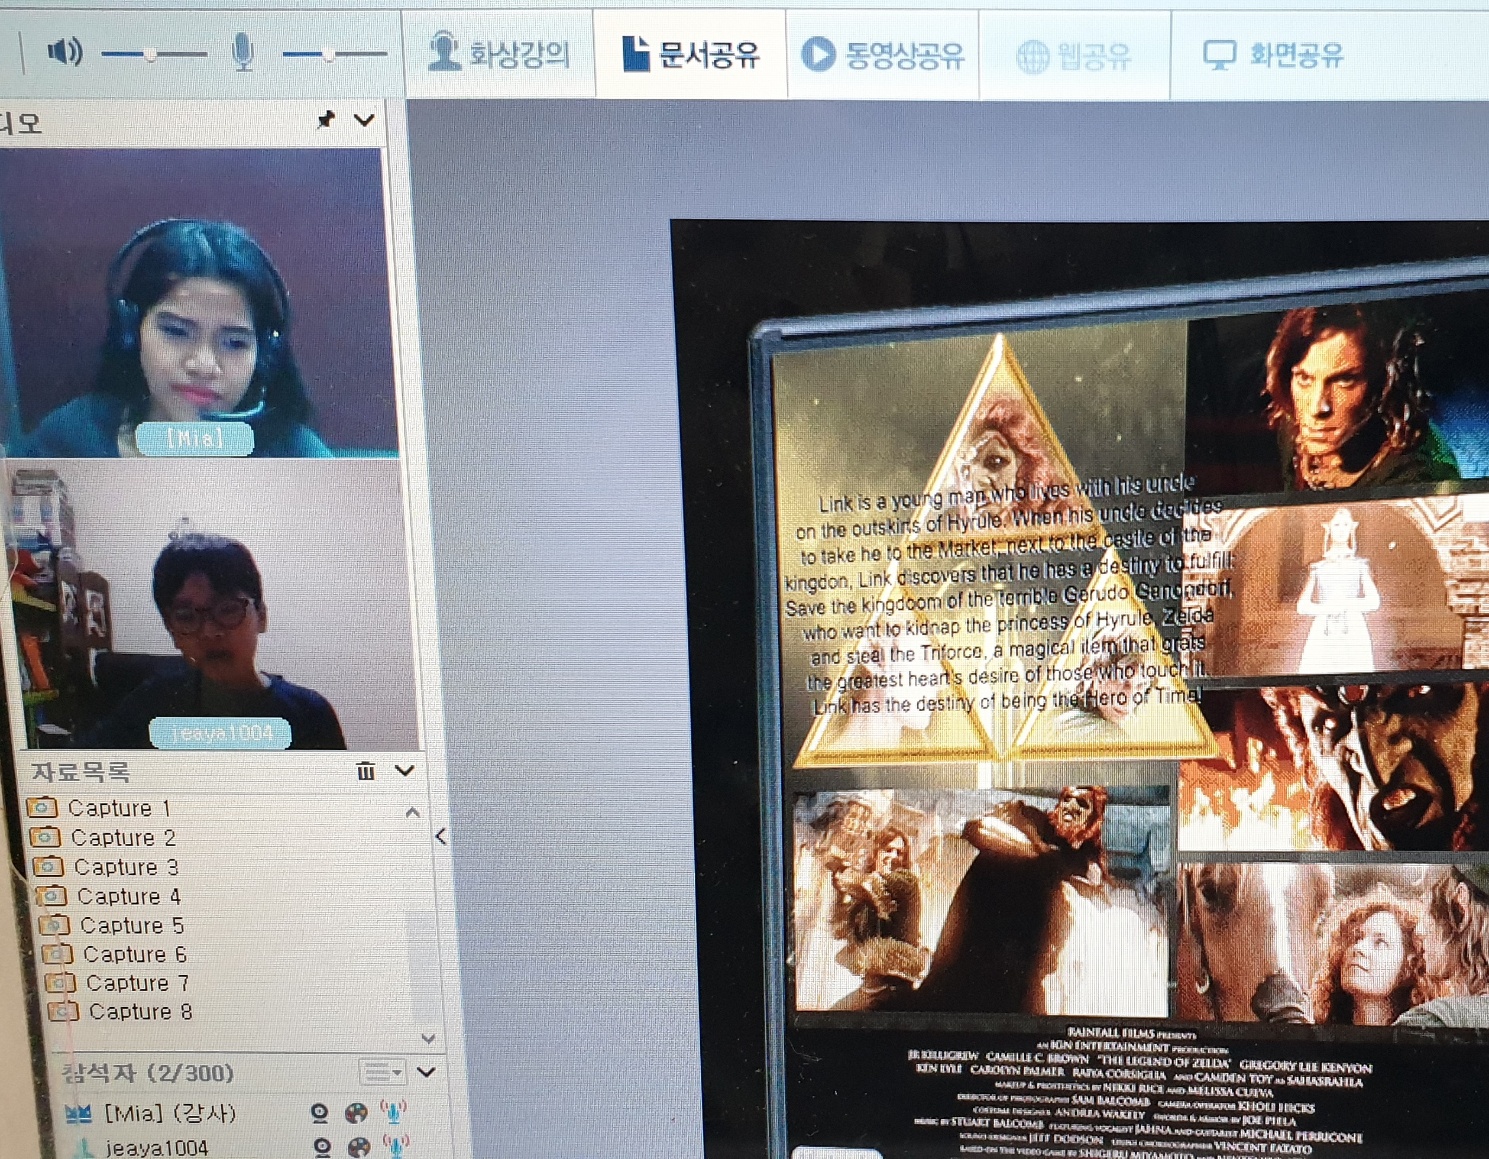
Task: Open the 동영상공유 video sharing tab
Action: tap(883, 54)
